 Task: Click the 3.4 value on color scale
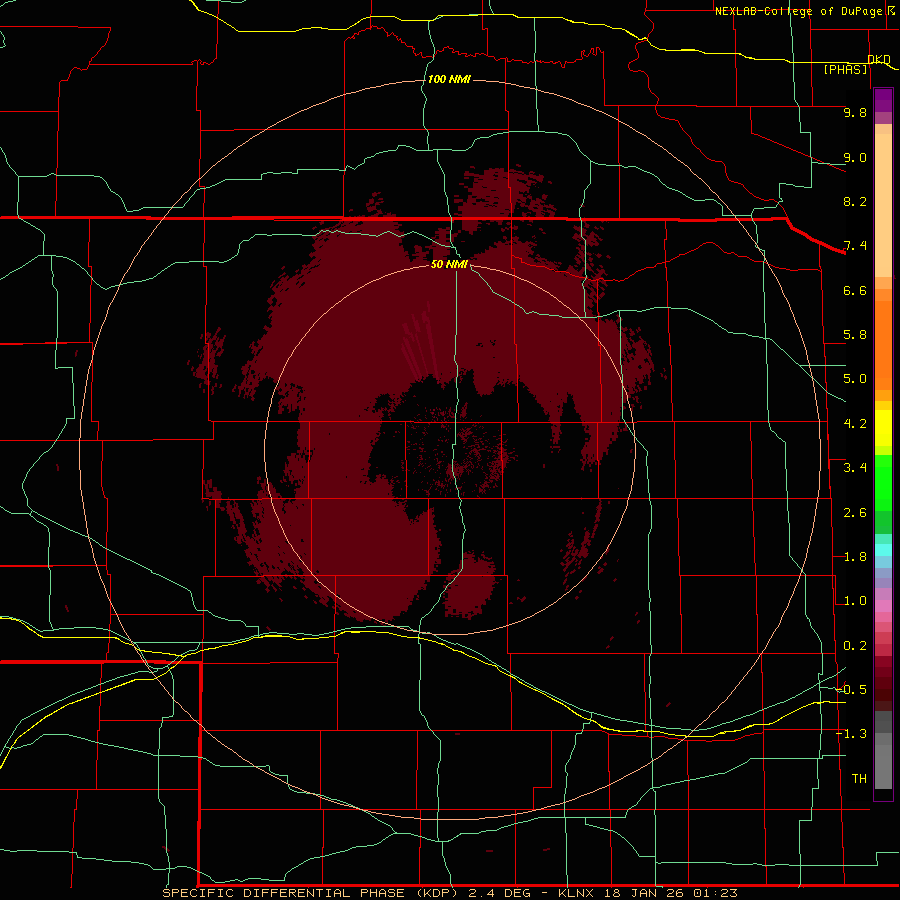coord(855,468)
